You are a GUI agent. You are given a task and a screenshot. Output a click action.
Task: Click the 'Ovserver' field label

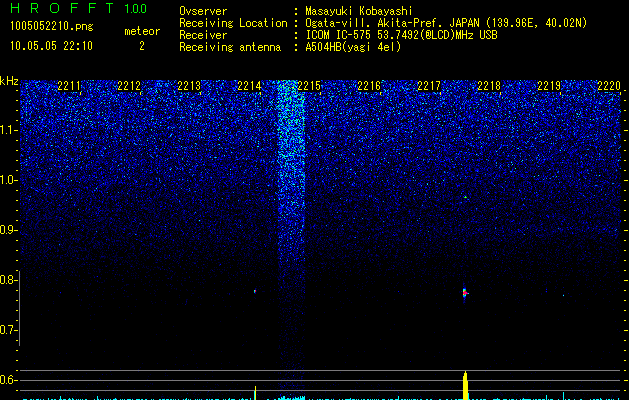coord(203,11)
